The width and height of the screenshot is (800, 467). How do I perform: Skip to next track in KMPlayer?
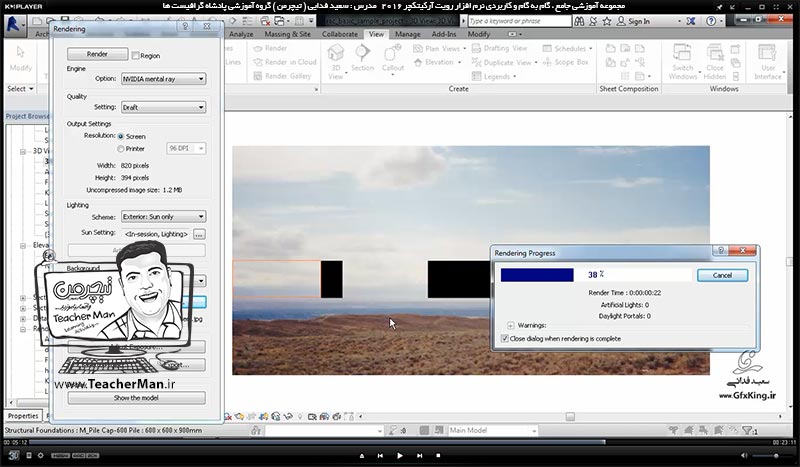(x=419, y=456)
